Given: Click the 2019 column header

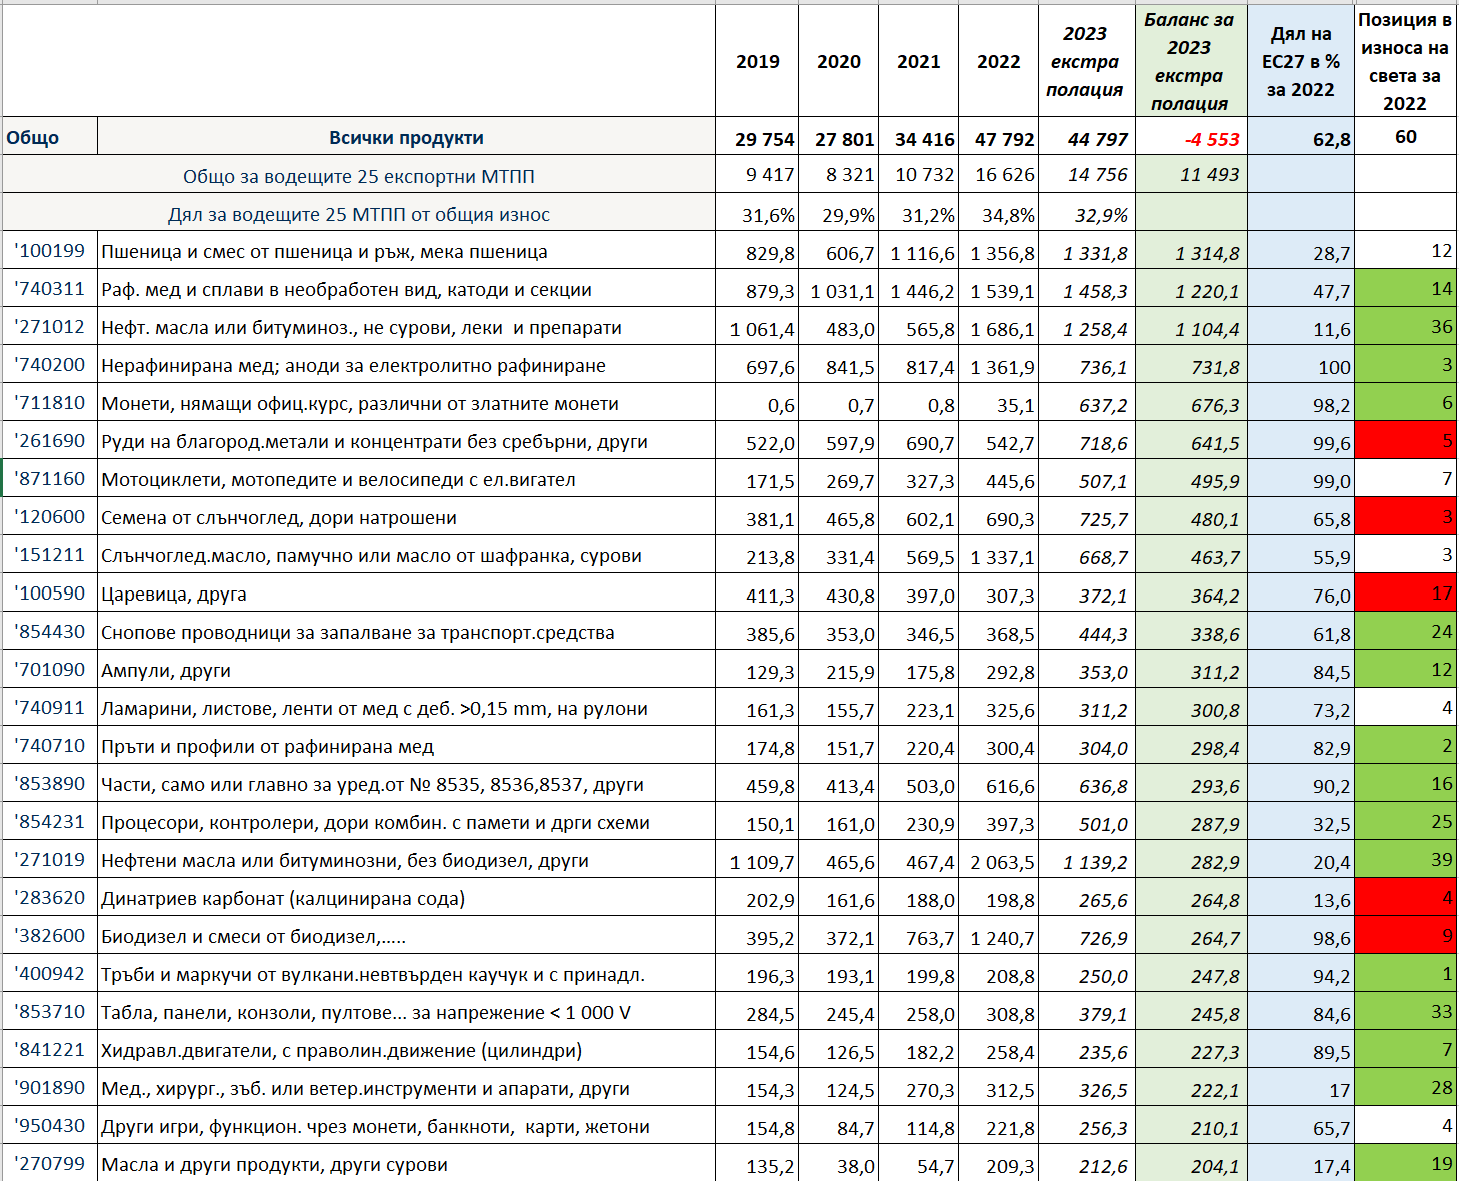Looking at the screenshot, I should tap(757, 62).
